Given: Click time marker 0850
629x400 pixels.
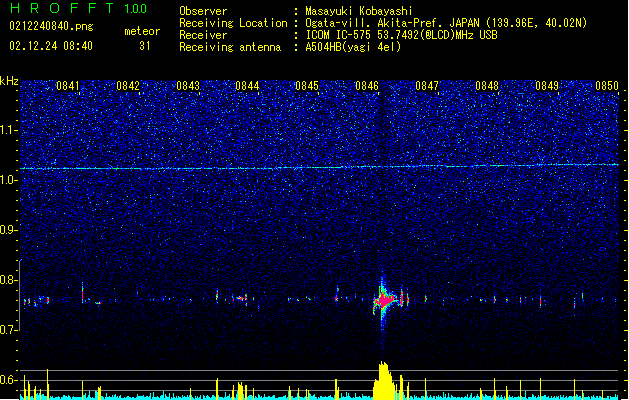Looking at the screenshot, I should tap(607, 86).
